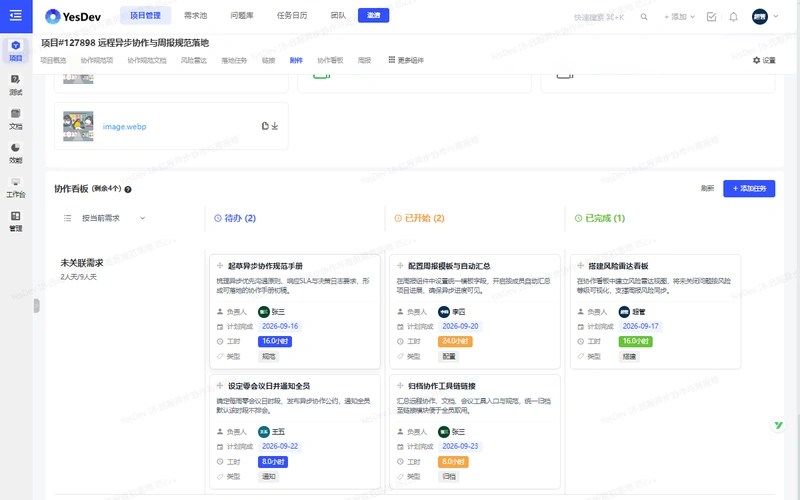Click the 张三 avatar on the 起草异步协作规范手册 card
Screen dimensions: 800x500
coord(264,312)
